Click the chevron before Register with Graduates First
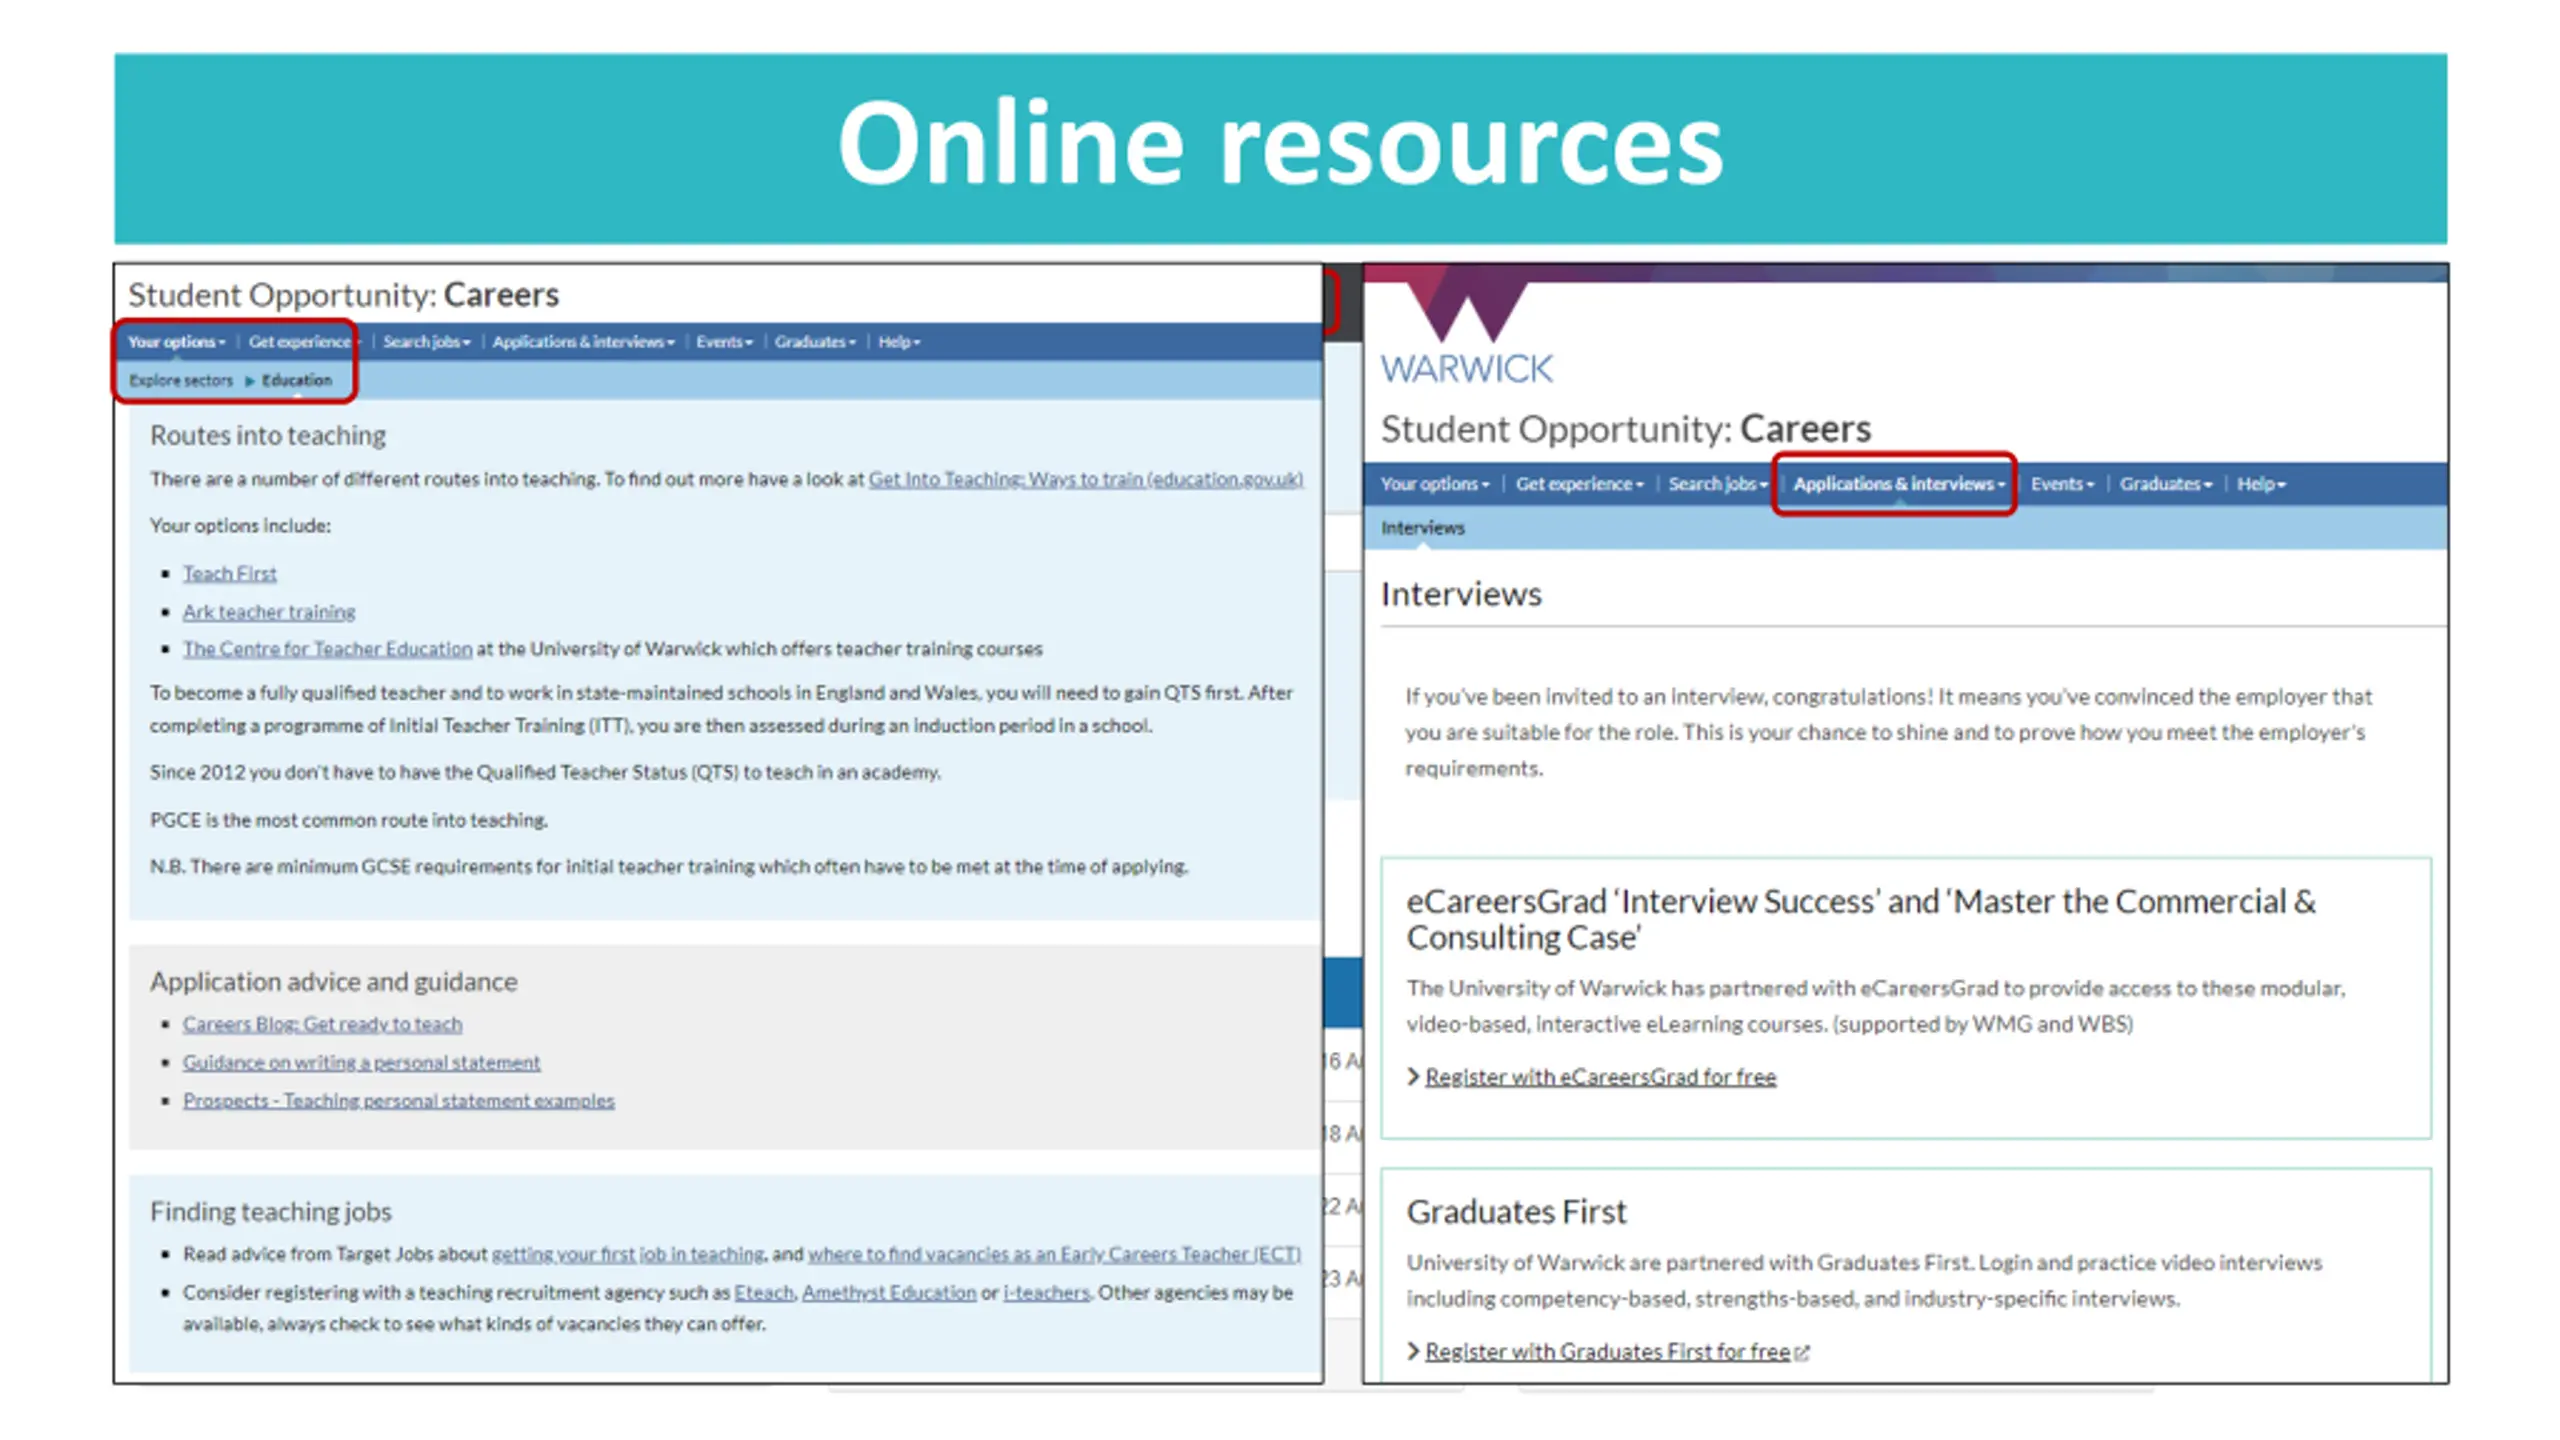Screen dimensions: 2560x1440 tap(1413, 1352)
